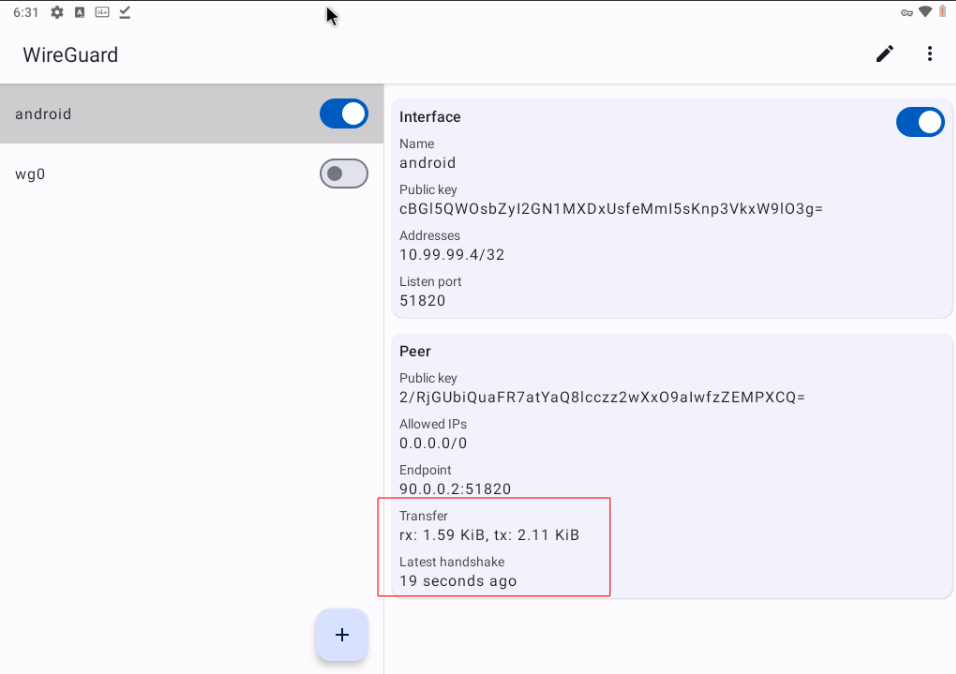Click interface name value android
The image size is (956, 674).
[427, 163]
